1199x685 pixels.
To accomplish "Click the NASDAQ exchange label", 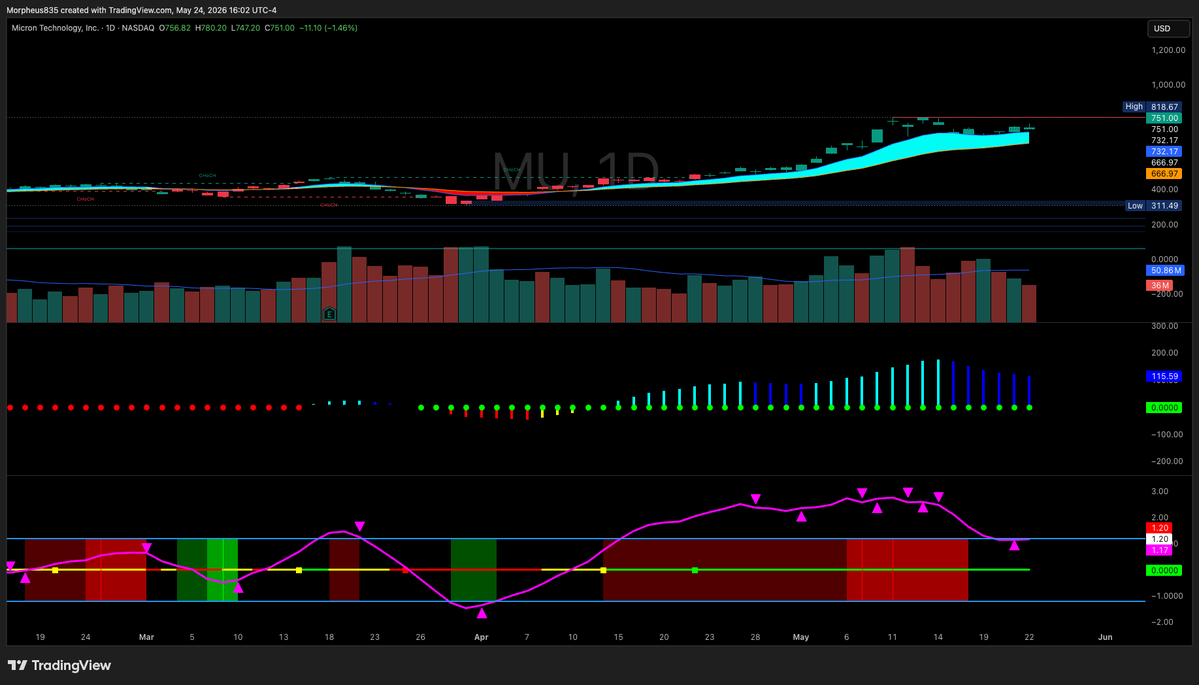I will pyautogui.click(x=138, y=28).
